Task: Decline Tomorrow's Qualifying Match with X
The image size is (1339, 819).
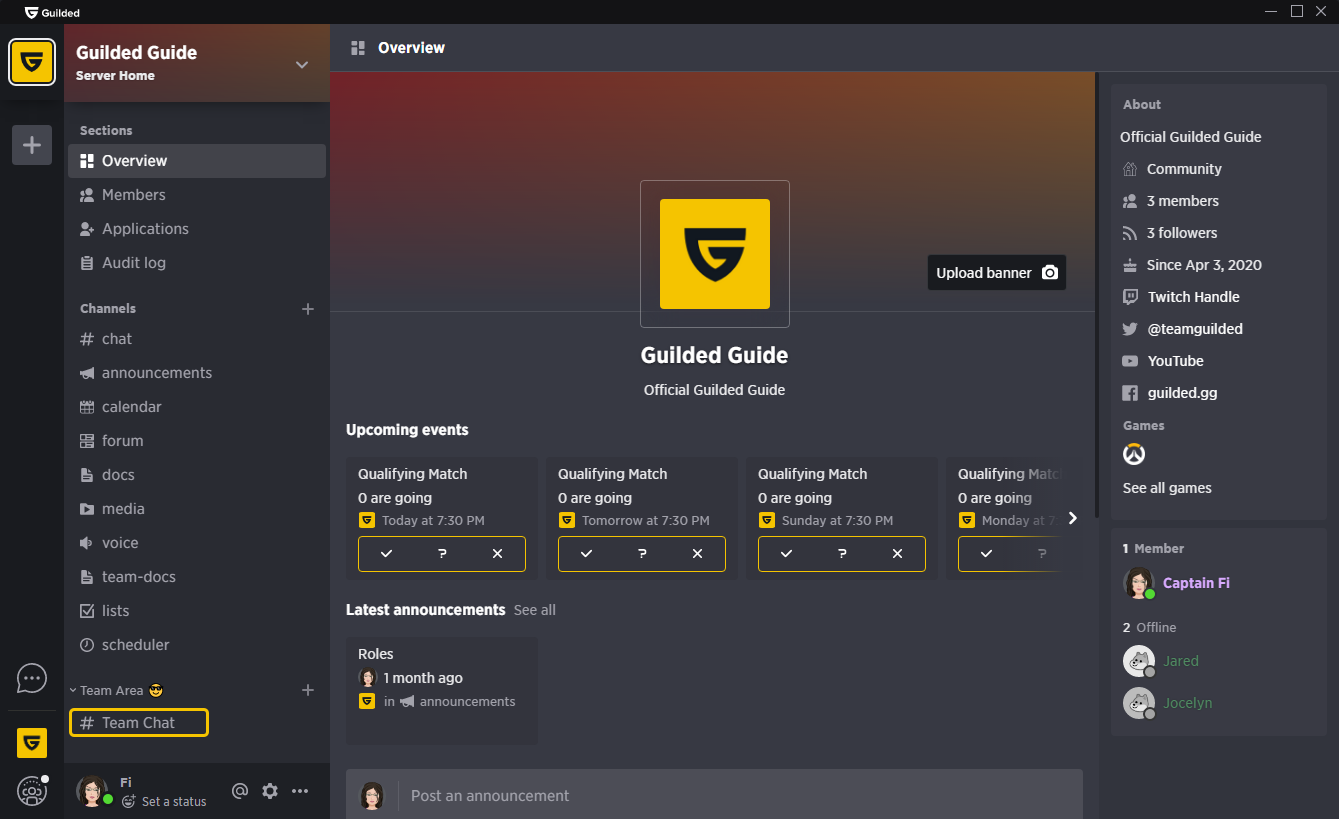Action: click(x=697, y=554)
